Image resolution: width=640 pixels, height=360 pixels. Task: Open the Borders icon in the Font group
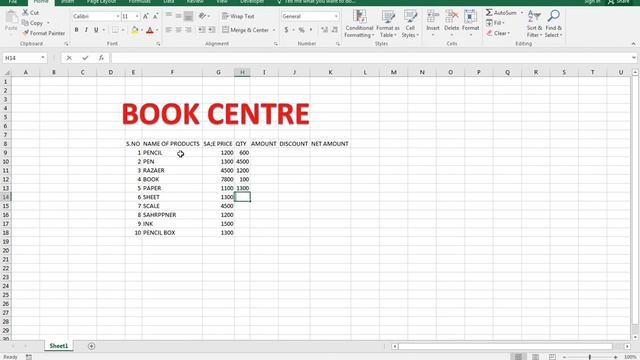(116, 30)
